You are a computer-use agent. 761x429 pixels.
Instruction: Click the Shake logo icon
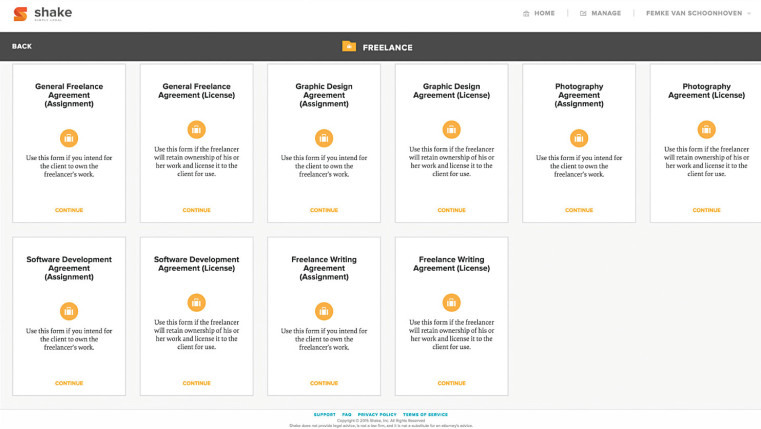coord(20,14)
